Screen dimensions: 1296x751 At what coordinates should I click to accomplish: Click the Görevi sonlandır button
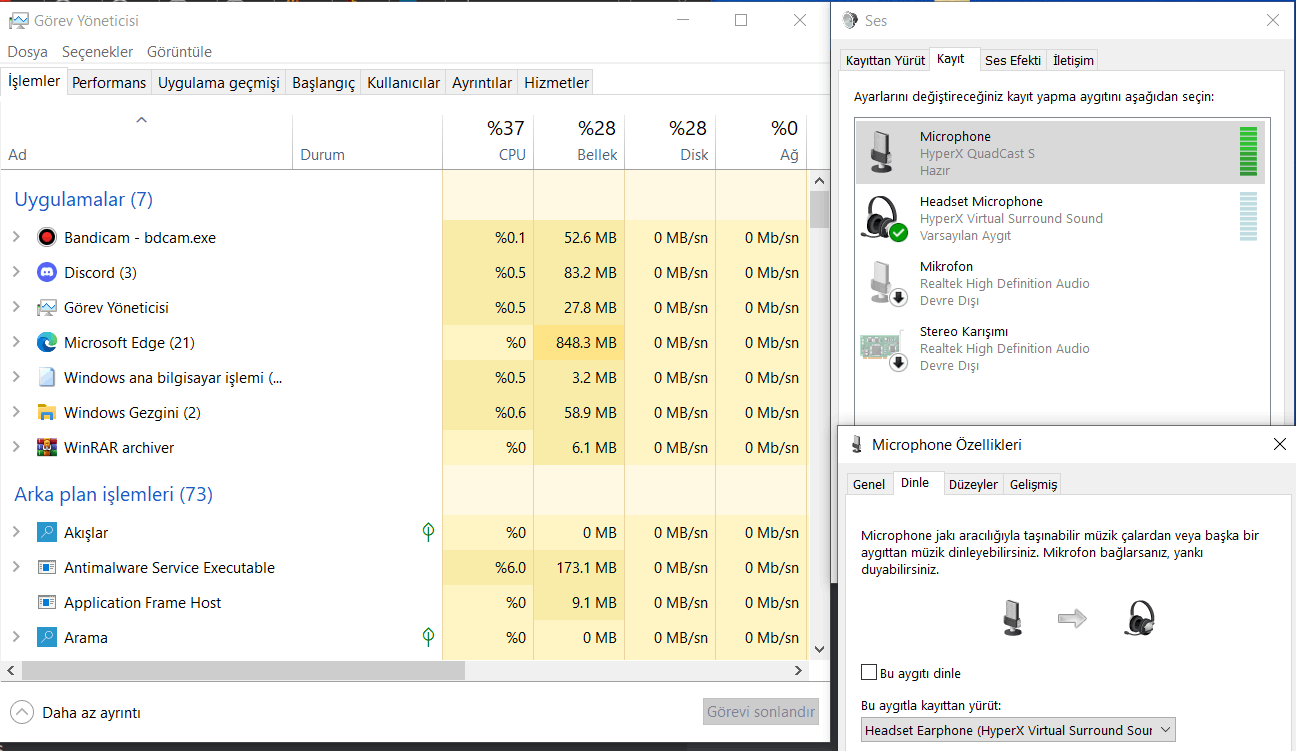(x=761, y=713)
